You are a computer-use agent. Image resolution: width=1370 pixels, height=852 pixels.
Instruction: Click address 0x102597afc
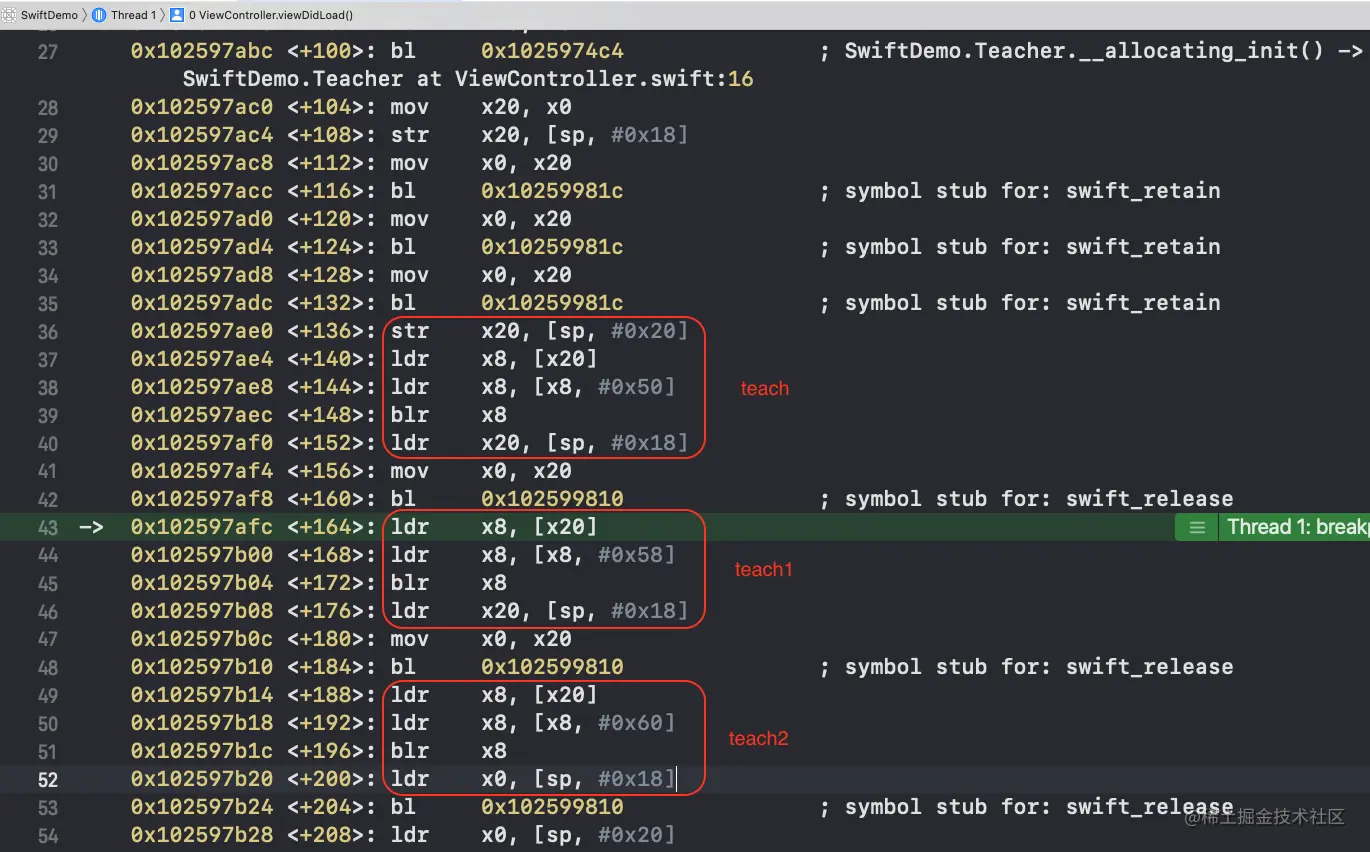(x=202, y=527)
